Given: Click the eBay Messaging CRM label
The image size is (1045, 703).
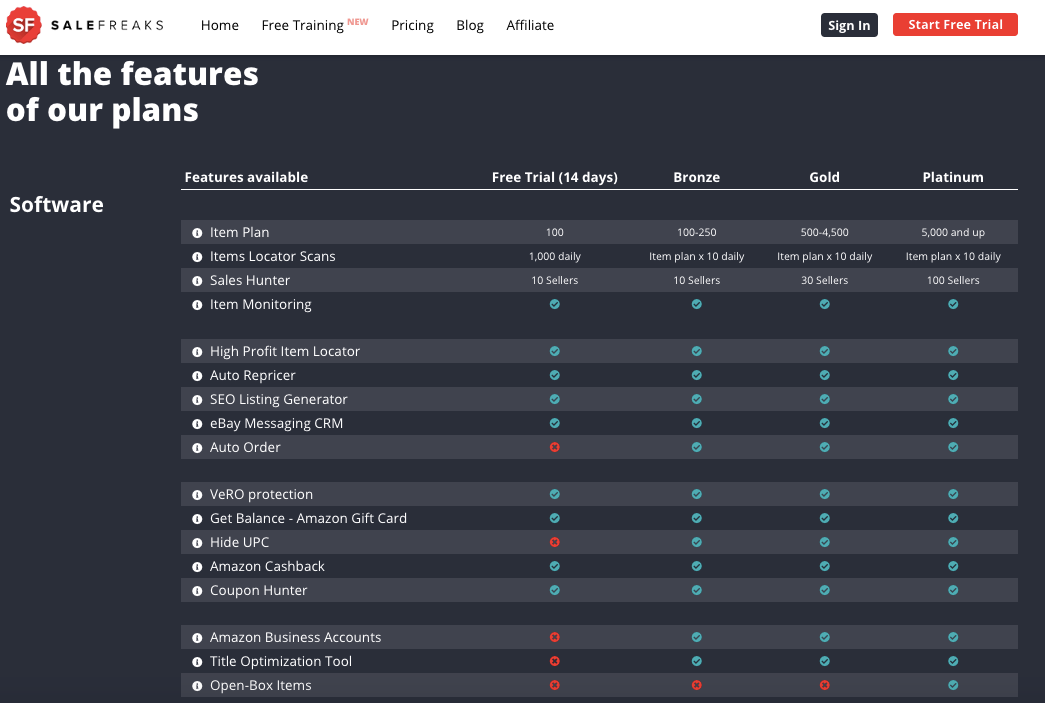Looking at the screenshot, I should 277,424.
